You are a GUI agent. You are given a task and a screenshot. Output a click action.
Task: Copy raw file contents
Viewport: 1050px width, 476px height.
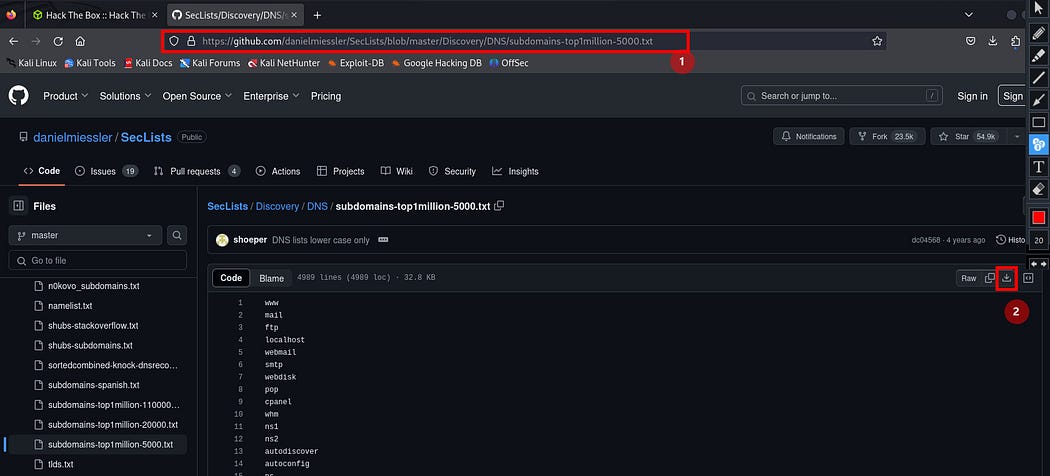[990, 278]
